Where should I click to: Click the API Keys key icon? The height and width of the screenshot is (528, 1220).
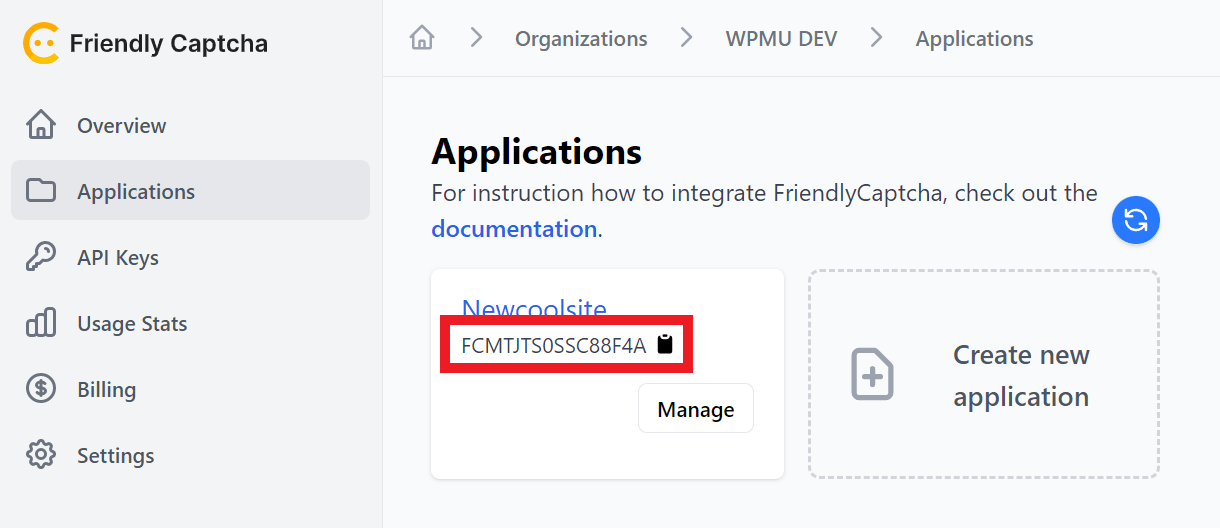[41, 257]
